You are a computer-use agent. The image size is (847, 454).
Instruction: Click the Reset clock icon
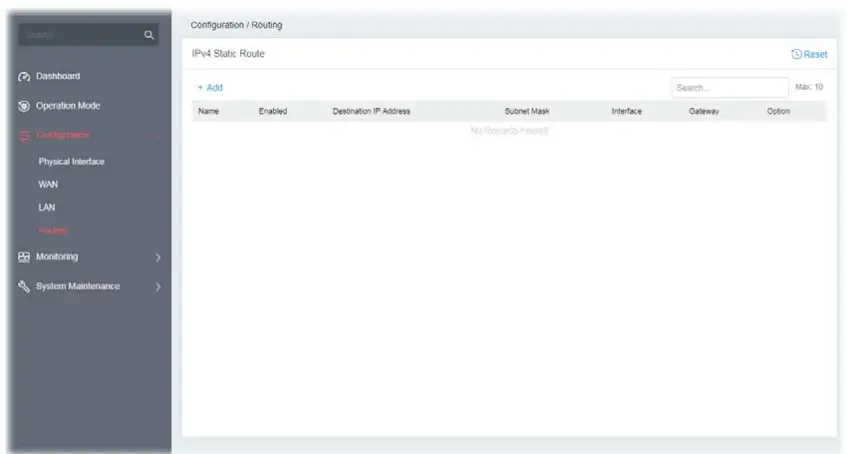(x=796, y=54)
